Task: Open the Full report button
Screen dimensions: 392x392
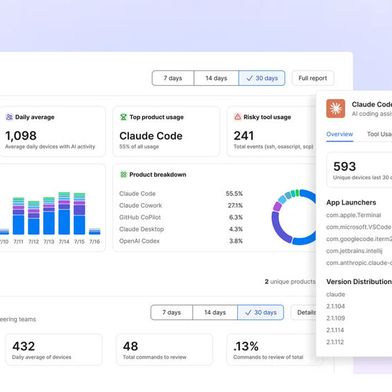Action: point(313,78)
